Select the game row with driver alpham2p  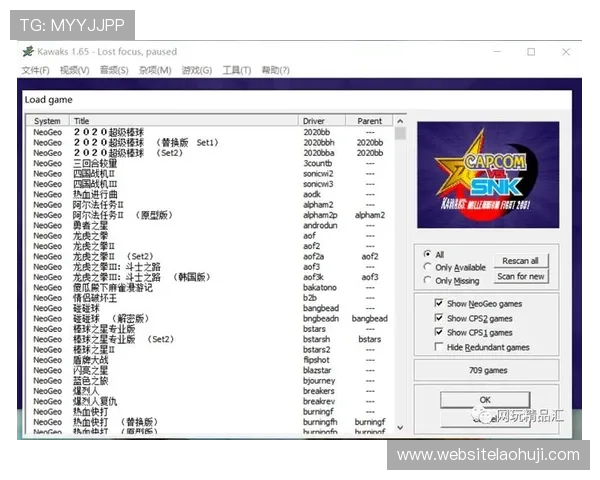tap(210, 215)
